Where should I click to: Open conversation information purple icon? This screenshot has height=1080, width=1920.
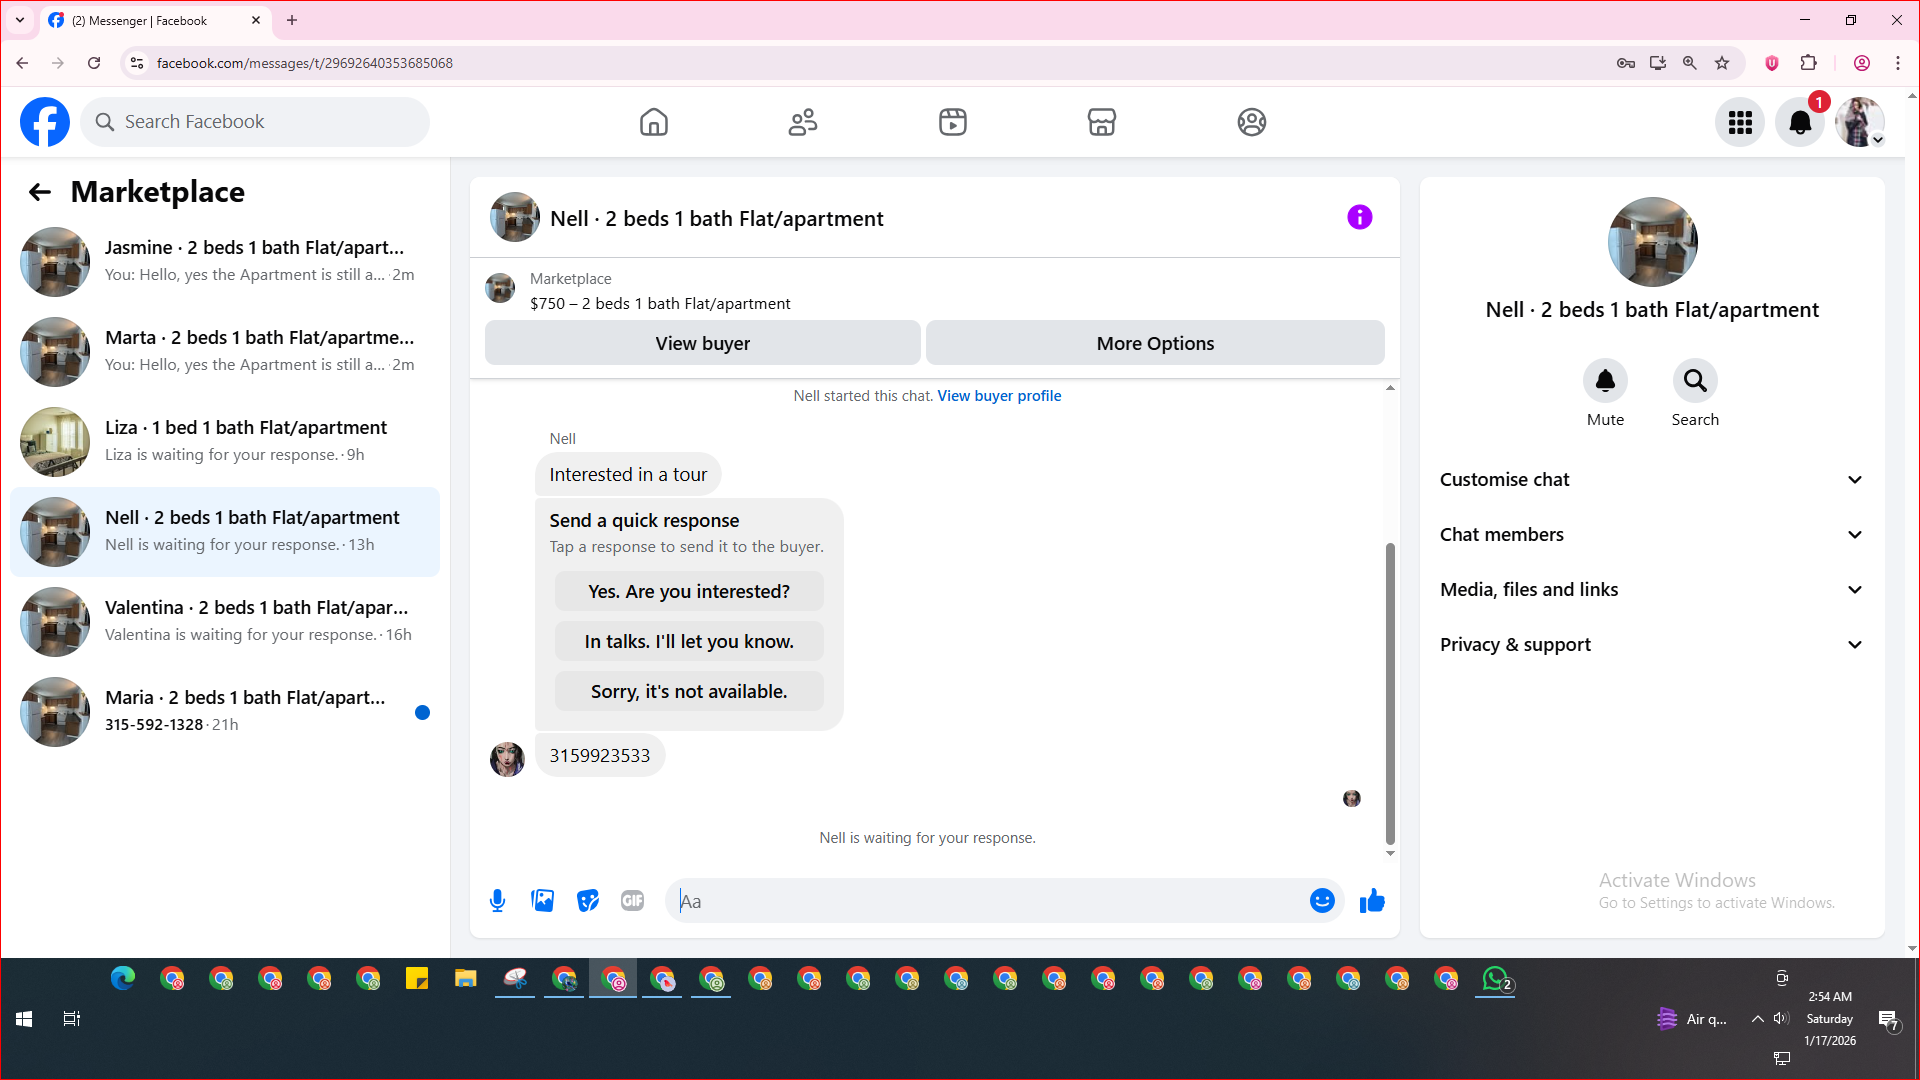pos(1359,217)
